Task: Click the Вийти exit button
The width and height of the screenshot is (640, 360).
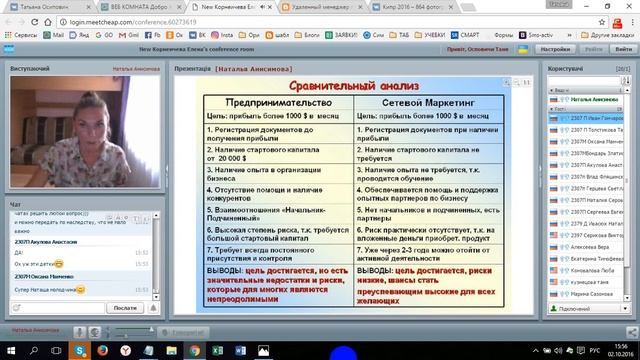Action: (623, 49)
